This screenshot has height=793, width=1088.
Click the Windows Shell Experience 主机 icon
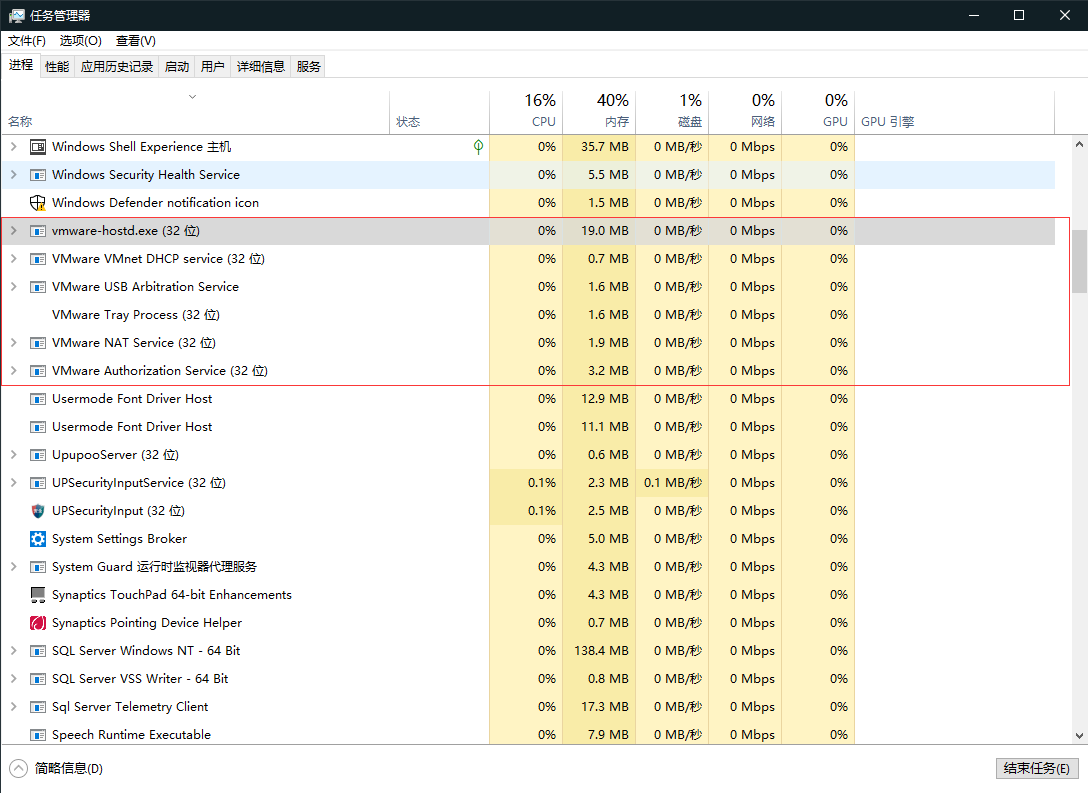click(36, 146)
